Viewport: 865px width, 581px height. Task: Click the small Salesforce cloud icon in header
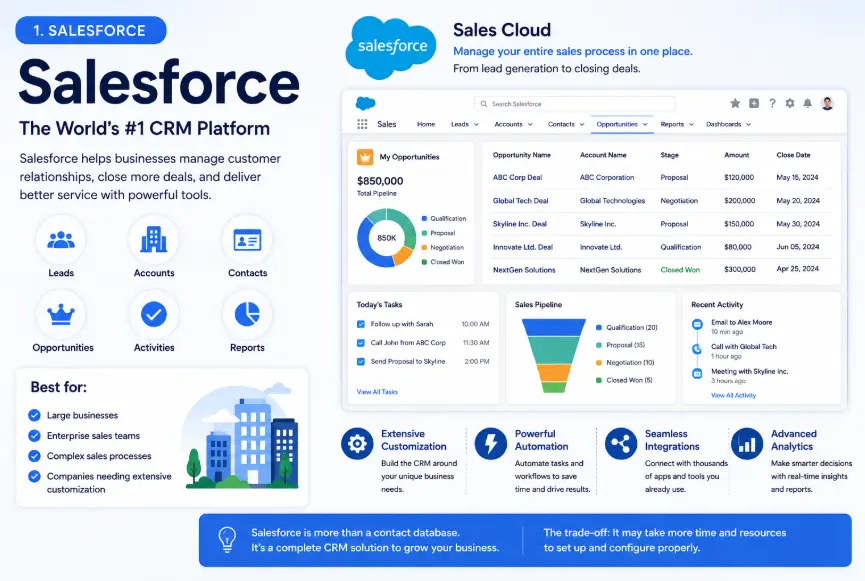[x=365, y=103]
